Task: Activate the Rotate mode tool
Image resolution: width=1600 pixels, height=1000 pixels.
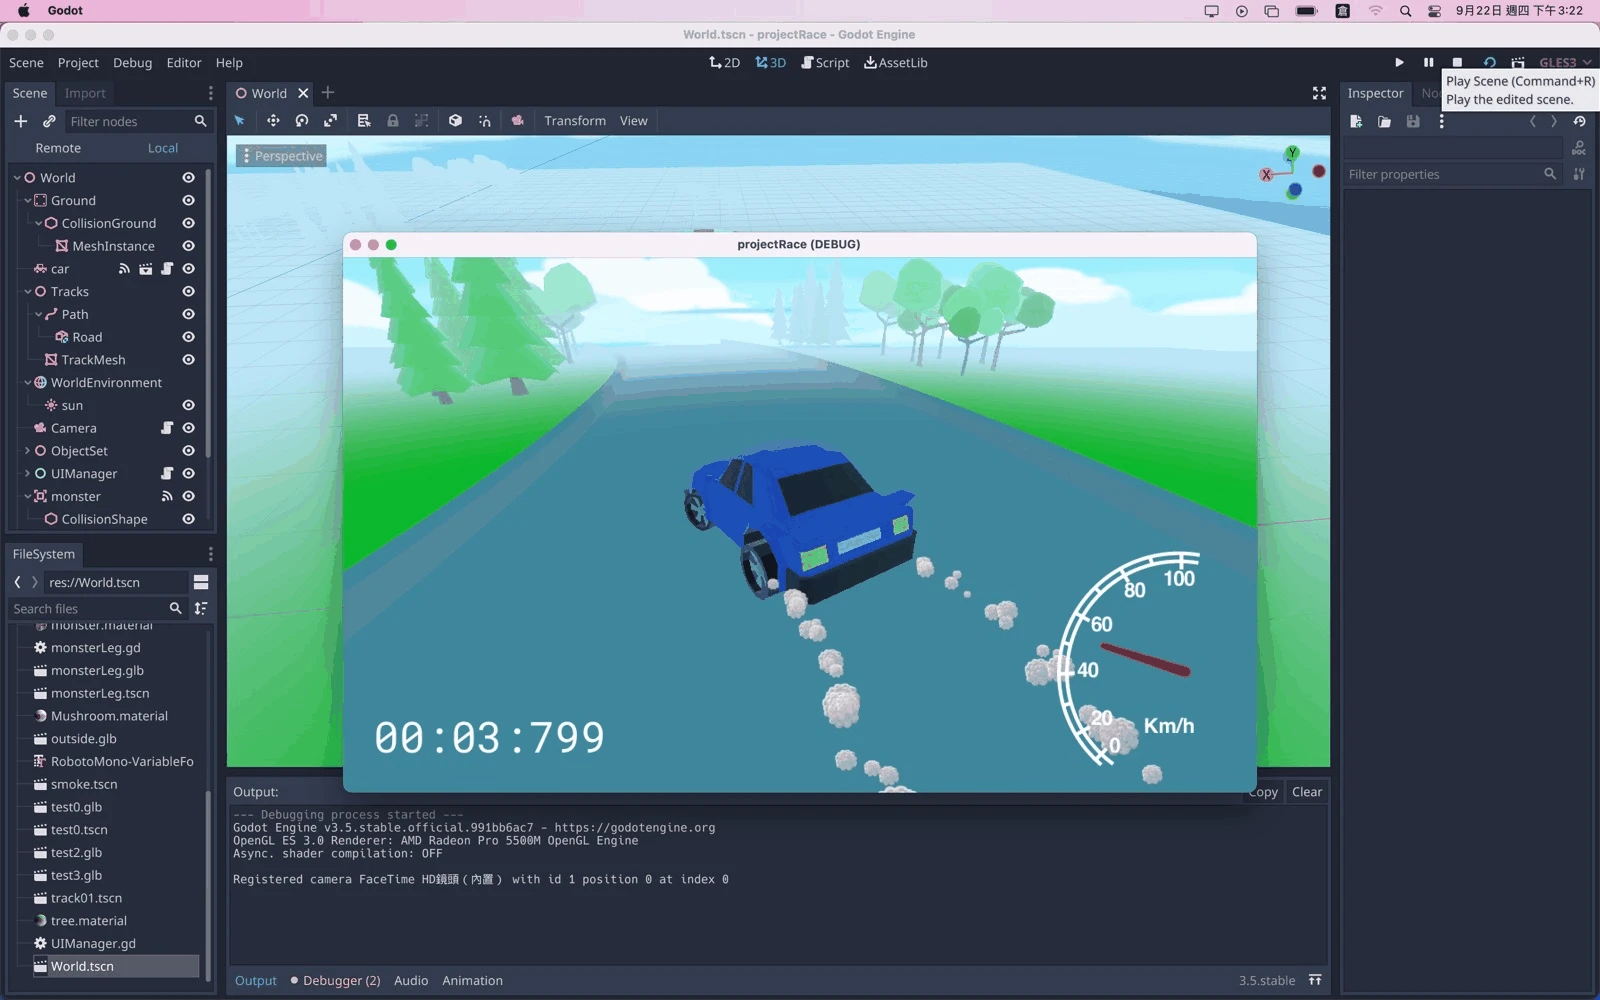Action: (301, 121)
